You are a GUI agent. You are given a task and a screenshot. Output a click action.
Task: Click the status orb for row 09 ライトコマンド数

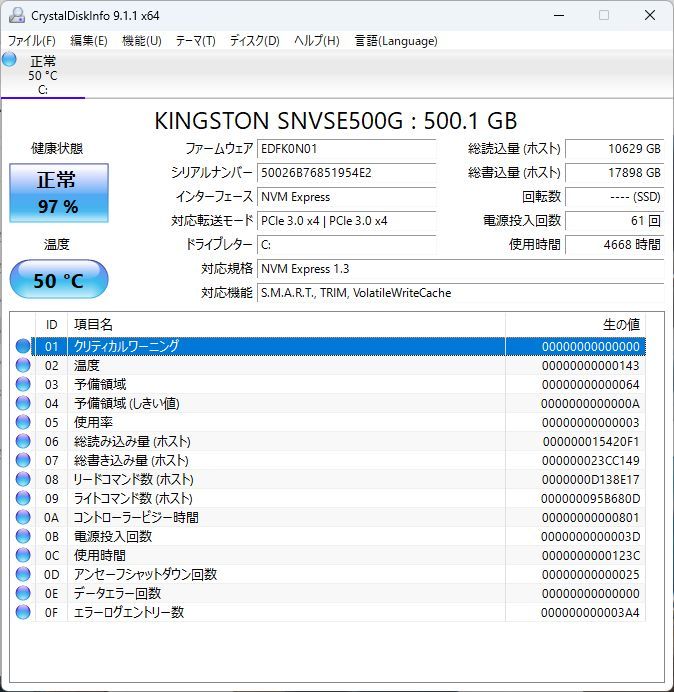click(23, 498)
